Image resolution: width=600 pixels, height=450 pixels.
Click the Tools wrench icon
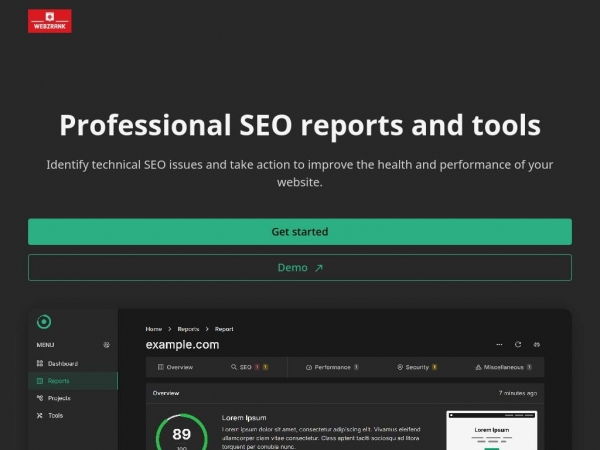pyautogui.click(x=40, y=415)
